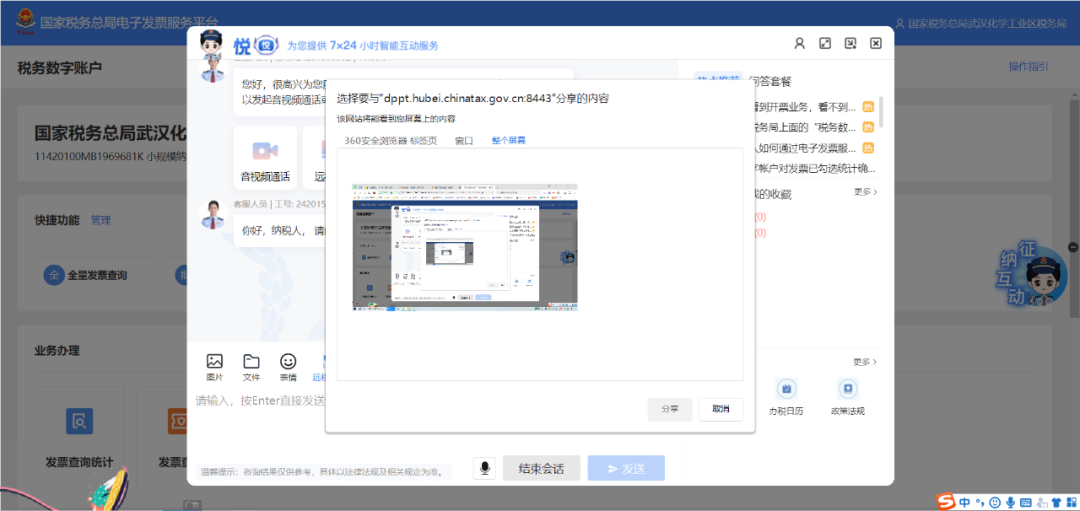
Task: Click 结束会话 to end session
Action: pos(541,468)
